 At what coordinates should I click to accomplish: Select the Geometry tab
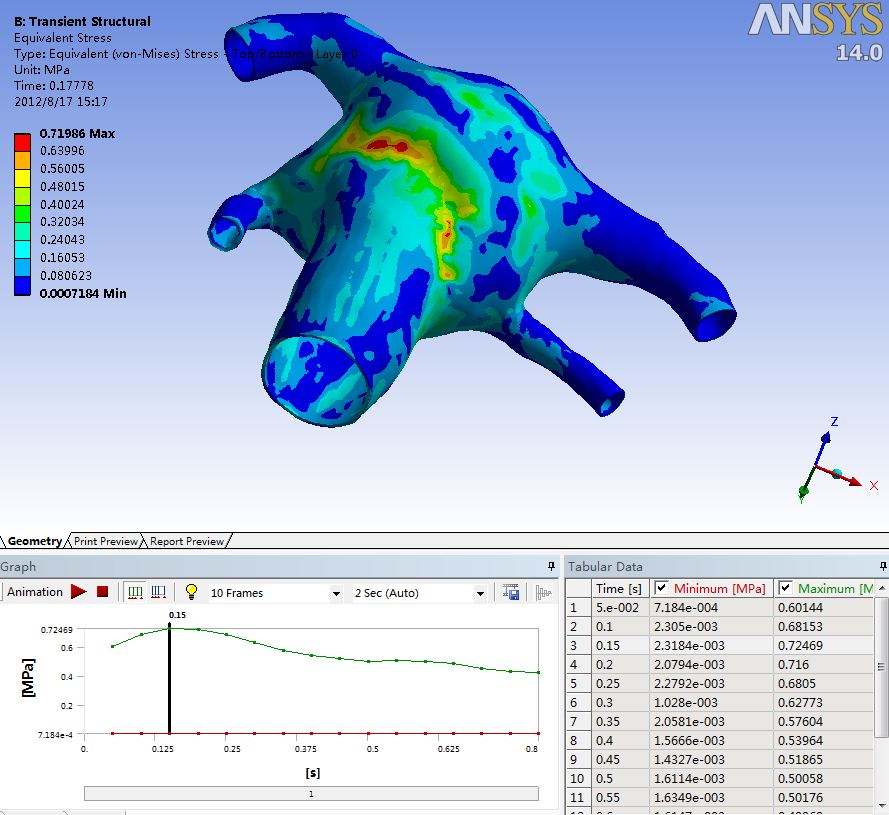coord(35,541)
